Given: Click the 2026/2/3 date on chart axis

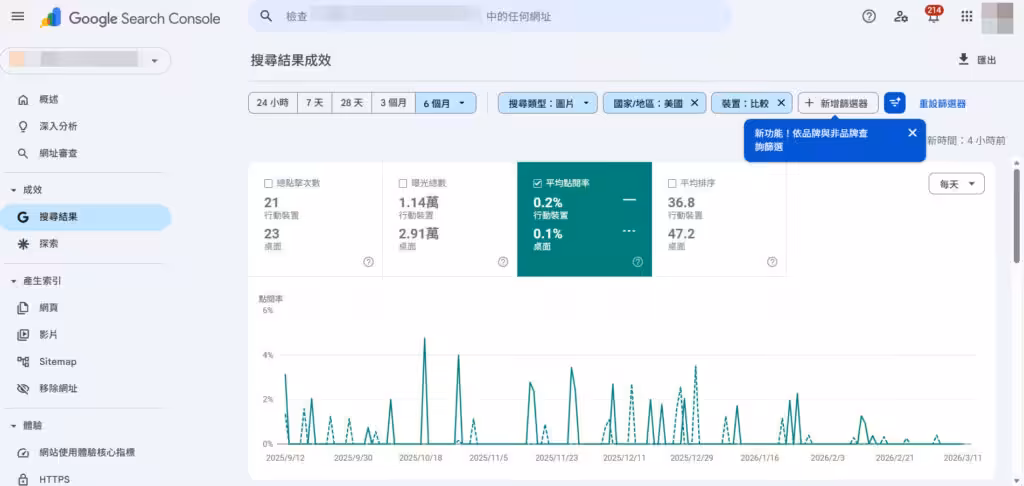Looking at the screenshot, I should coord(825,458).
